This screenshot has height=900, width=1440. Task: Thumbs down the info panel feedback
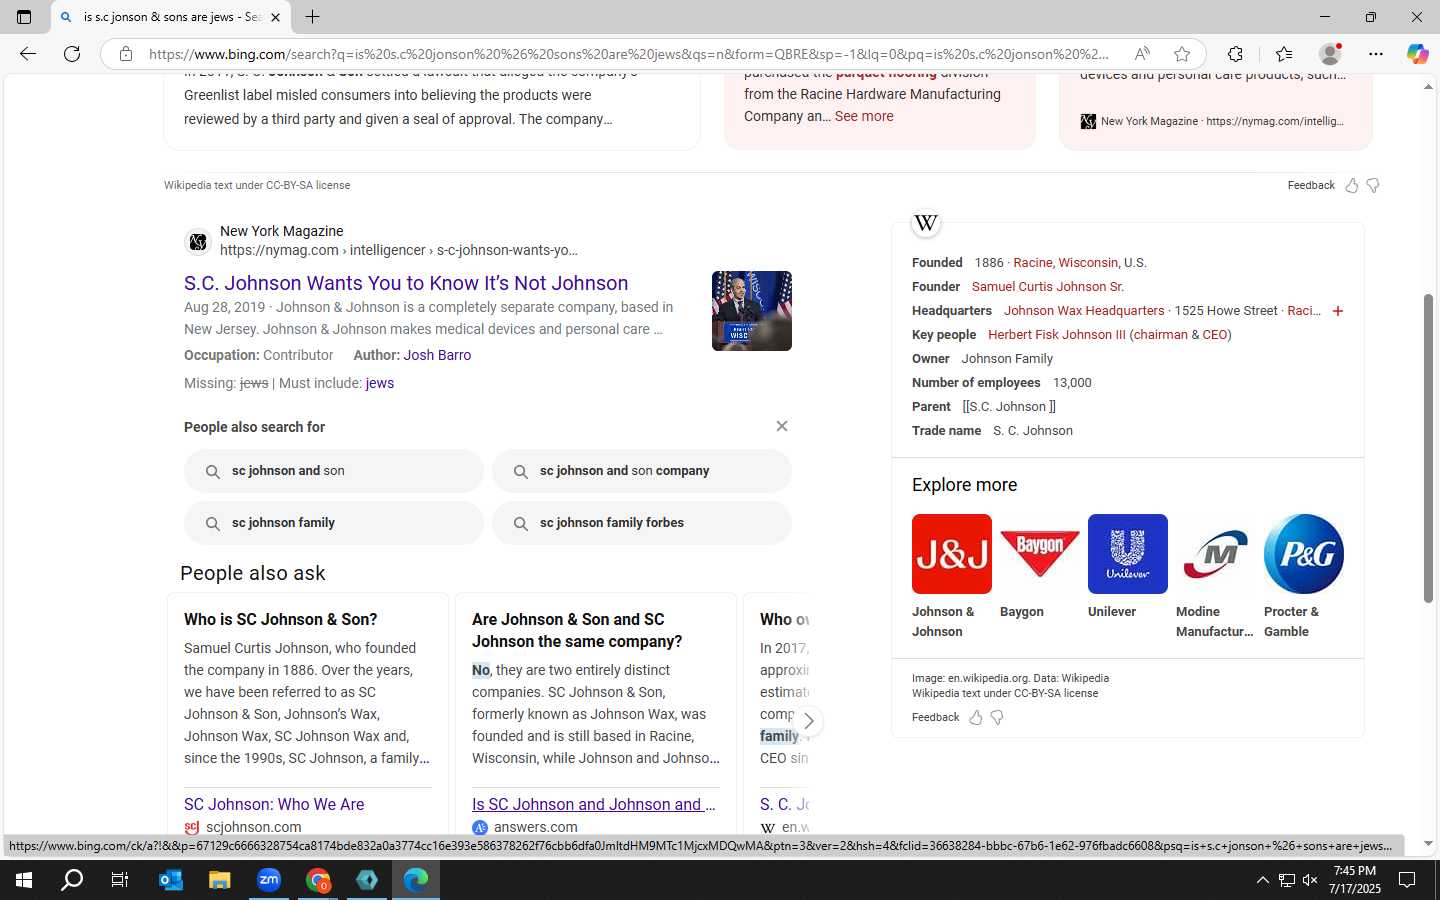tap(997, 717)
